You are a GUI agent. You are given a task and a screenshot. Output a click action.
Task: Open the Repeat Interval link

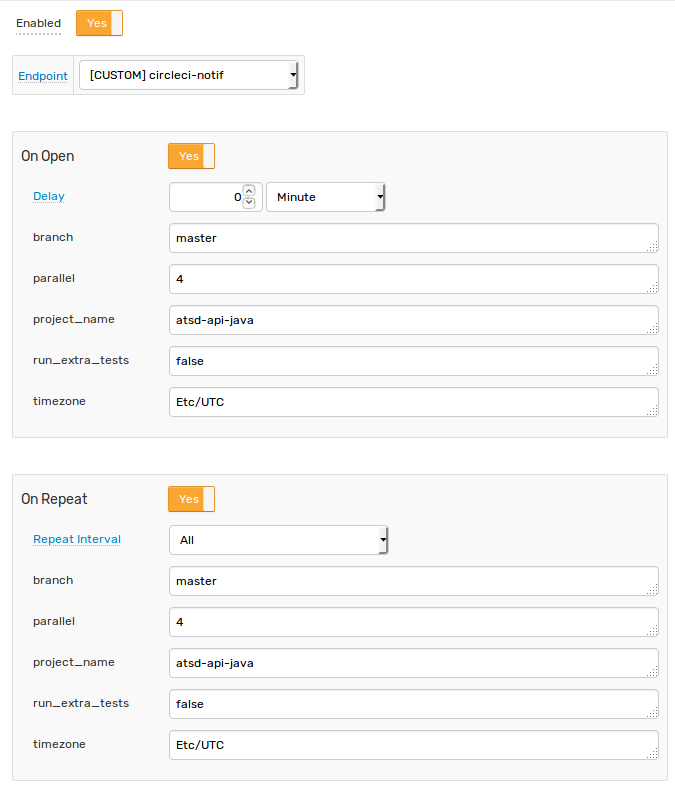[x=77, y=539]
